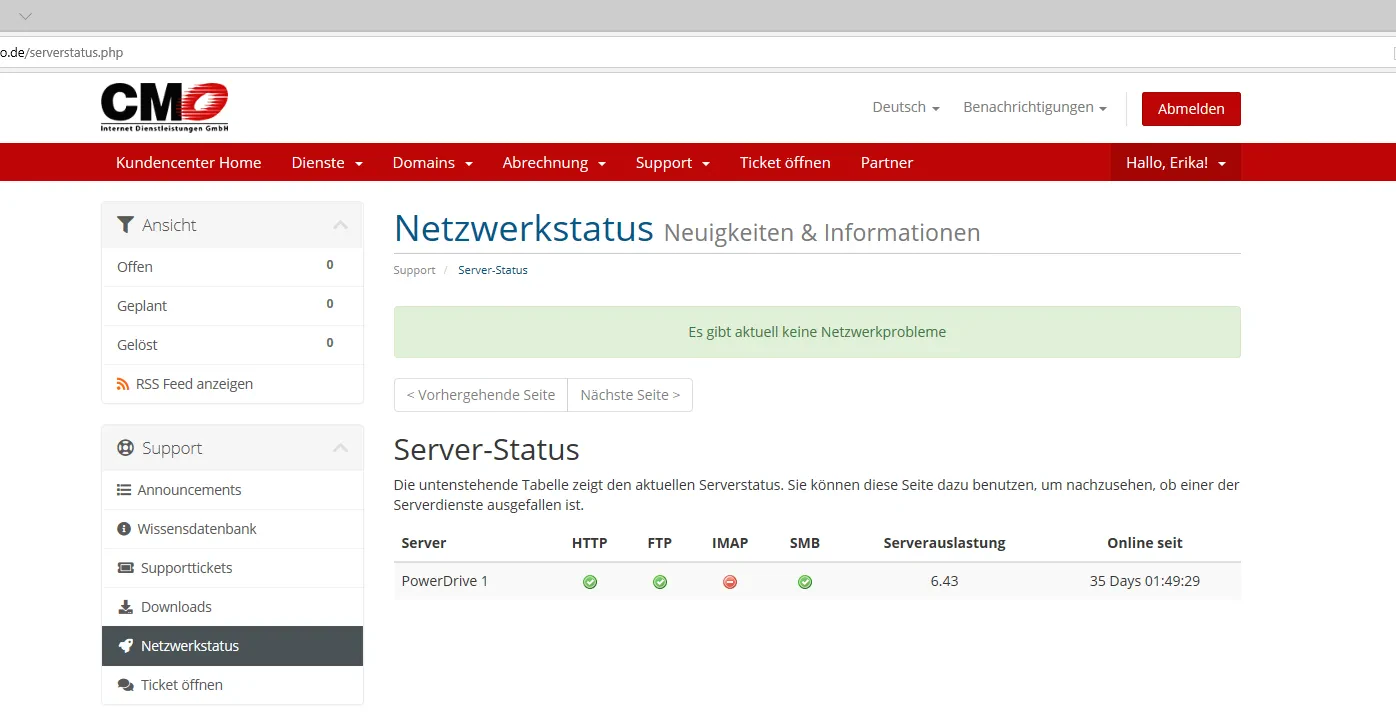Click the IMAP column header
1396x726 pixels.
pos(730,543)
